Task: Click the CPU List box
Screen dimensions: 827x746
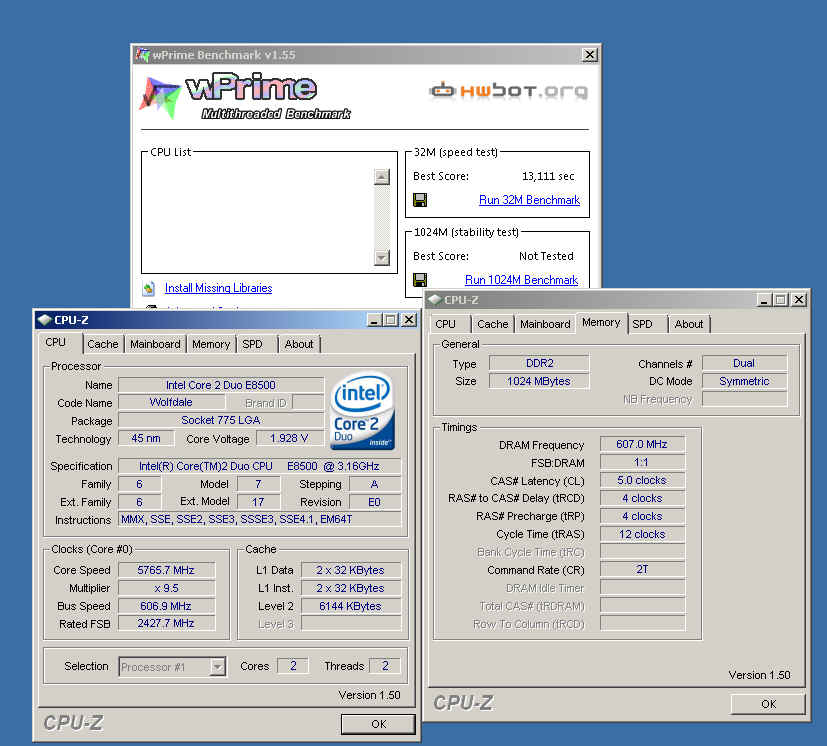Action: (x=269, y=213)
